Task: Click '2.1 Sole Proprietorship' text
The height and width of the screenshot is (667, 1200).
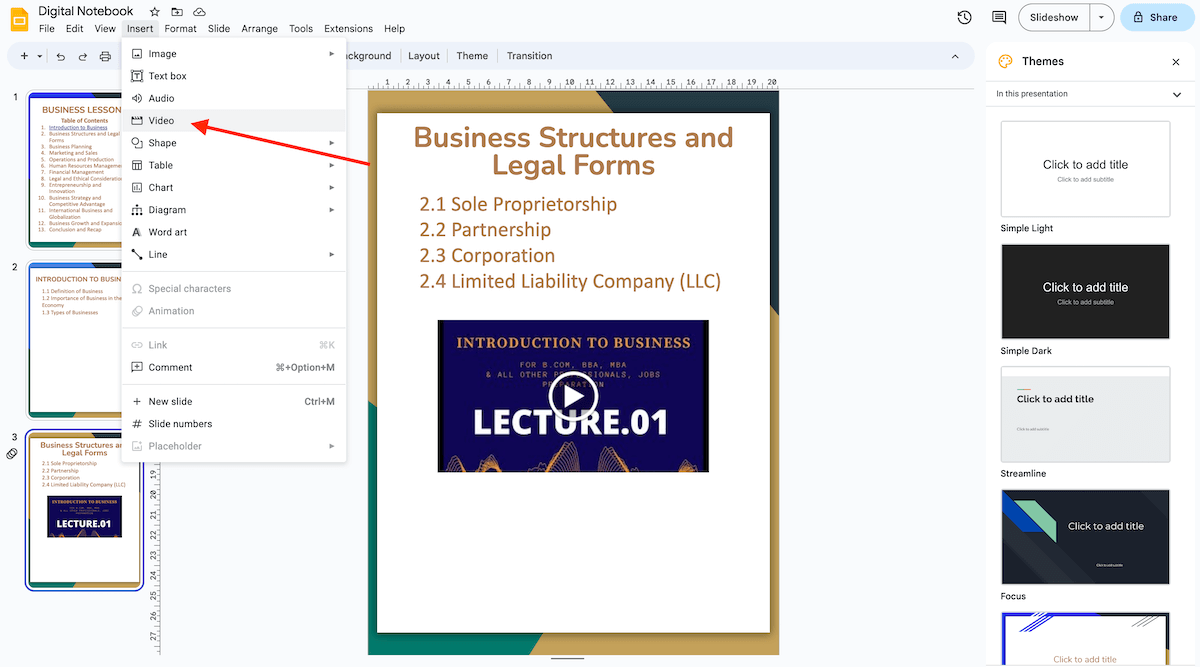Action: 518,204
